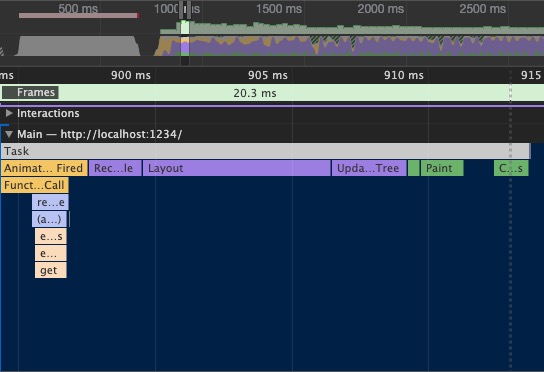
Task: Click the 1500 ms overview marker
Action: pos(279,9)
